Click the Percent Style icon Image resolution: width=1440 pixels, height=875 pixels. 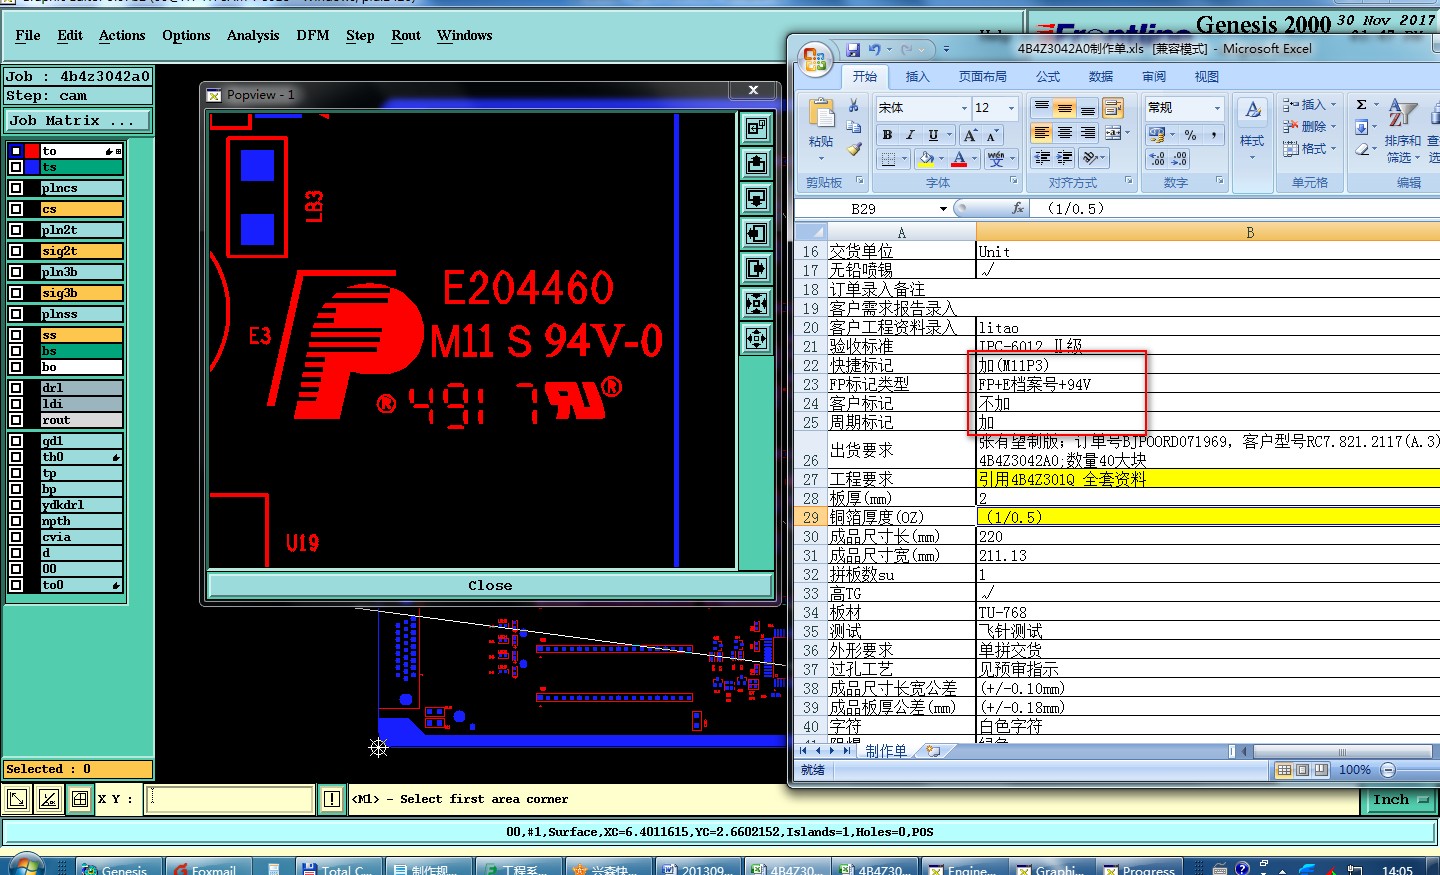tap(1190, 135)
